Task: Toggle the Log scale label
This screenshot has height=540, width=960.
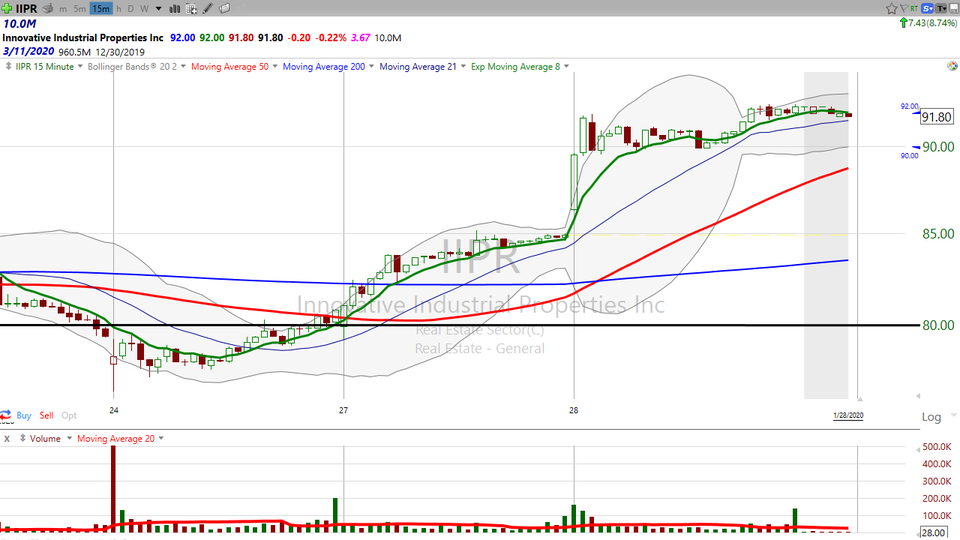Action: click(931, 417)
